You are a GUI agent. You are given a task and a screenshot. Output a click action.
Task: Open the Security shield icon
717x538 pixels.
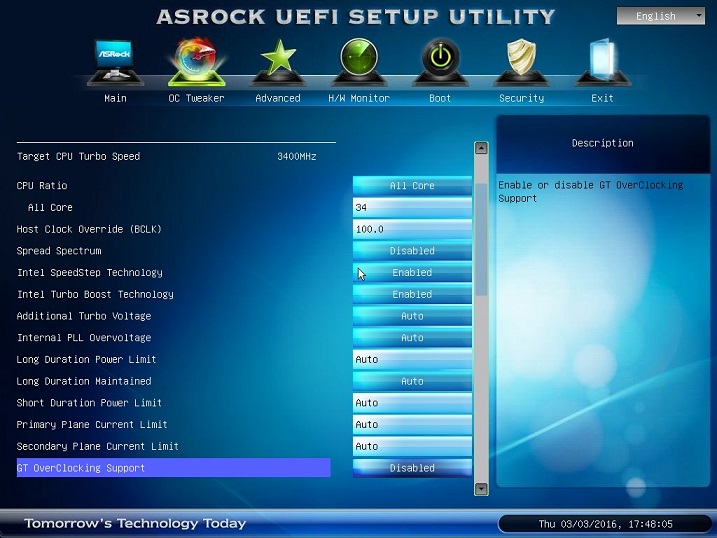pos(521,62)
